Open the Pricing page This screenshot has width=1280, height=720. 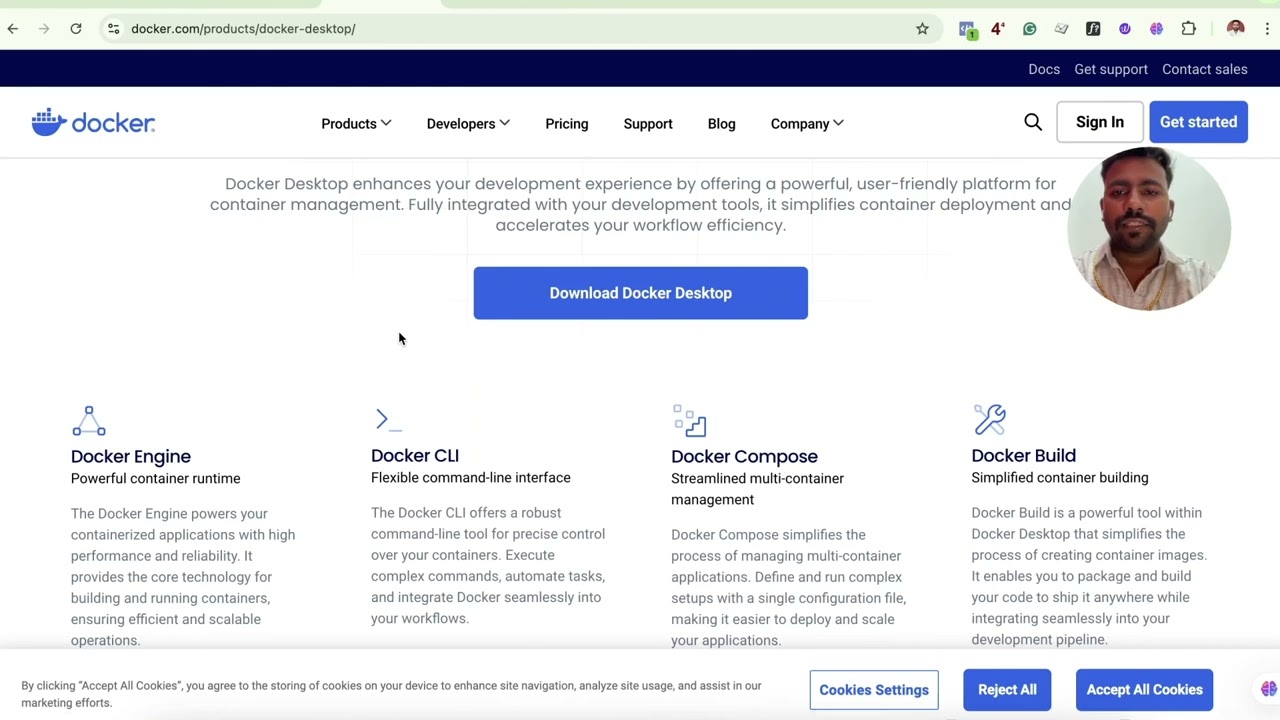567,124
